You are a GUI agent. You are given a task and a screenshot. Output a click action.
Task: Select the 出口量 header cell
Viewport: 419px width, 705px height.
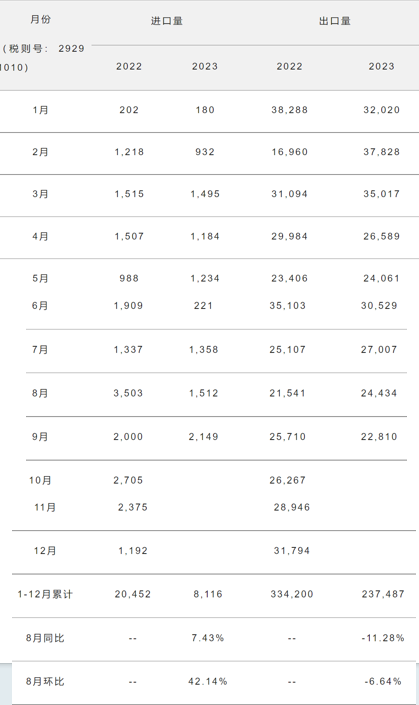[335, 21]
